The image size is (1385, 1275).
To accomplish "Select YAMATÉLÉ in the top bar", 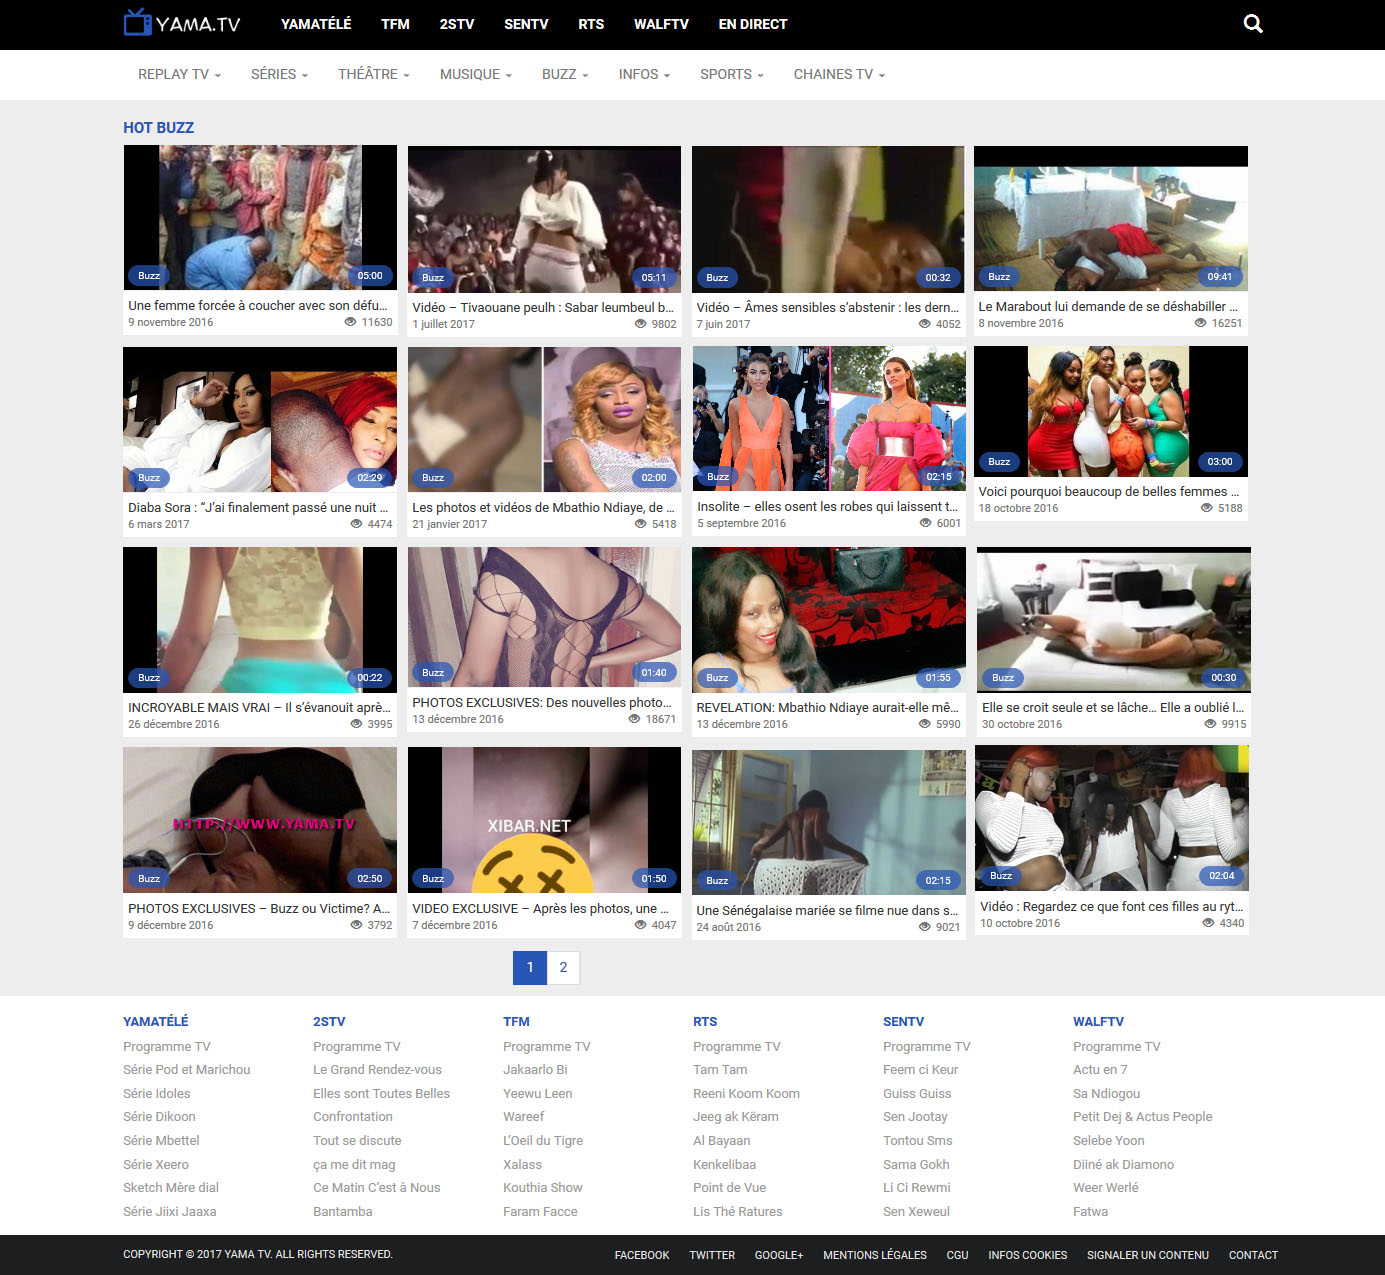I will [x=316, y=24].
